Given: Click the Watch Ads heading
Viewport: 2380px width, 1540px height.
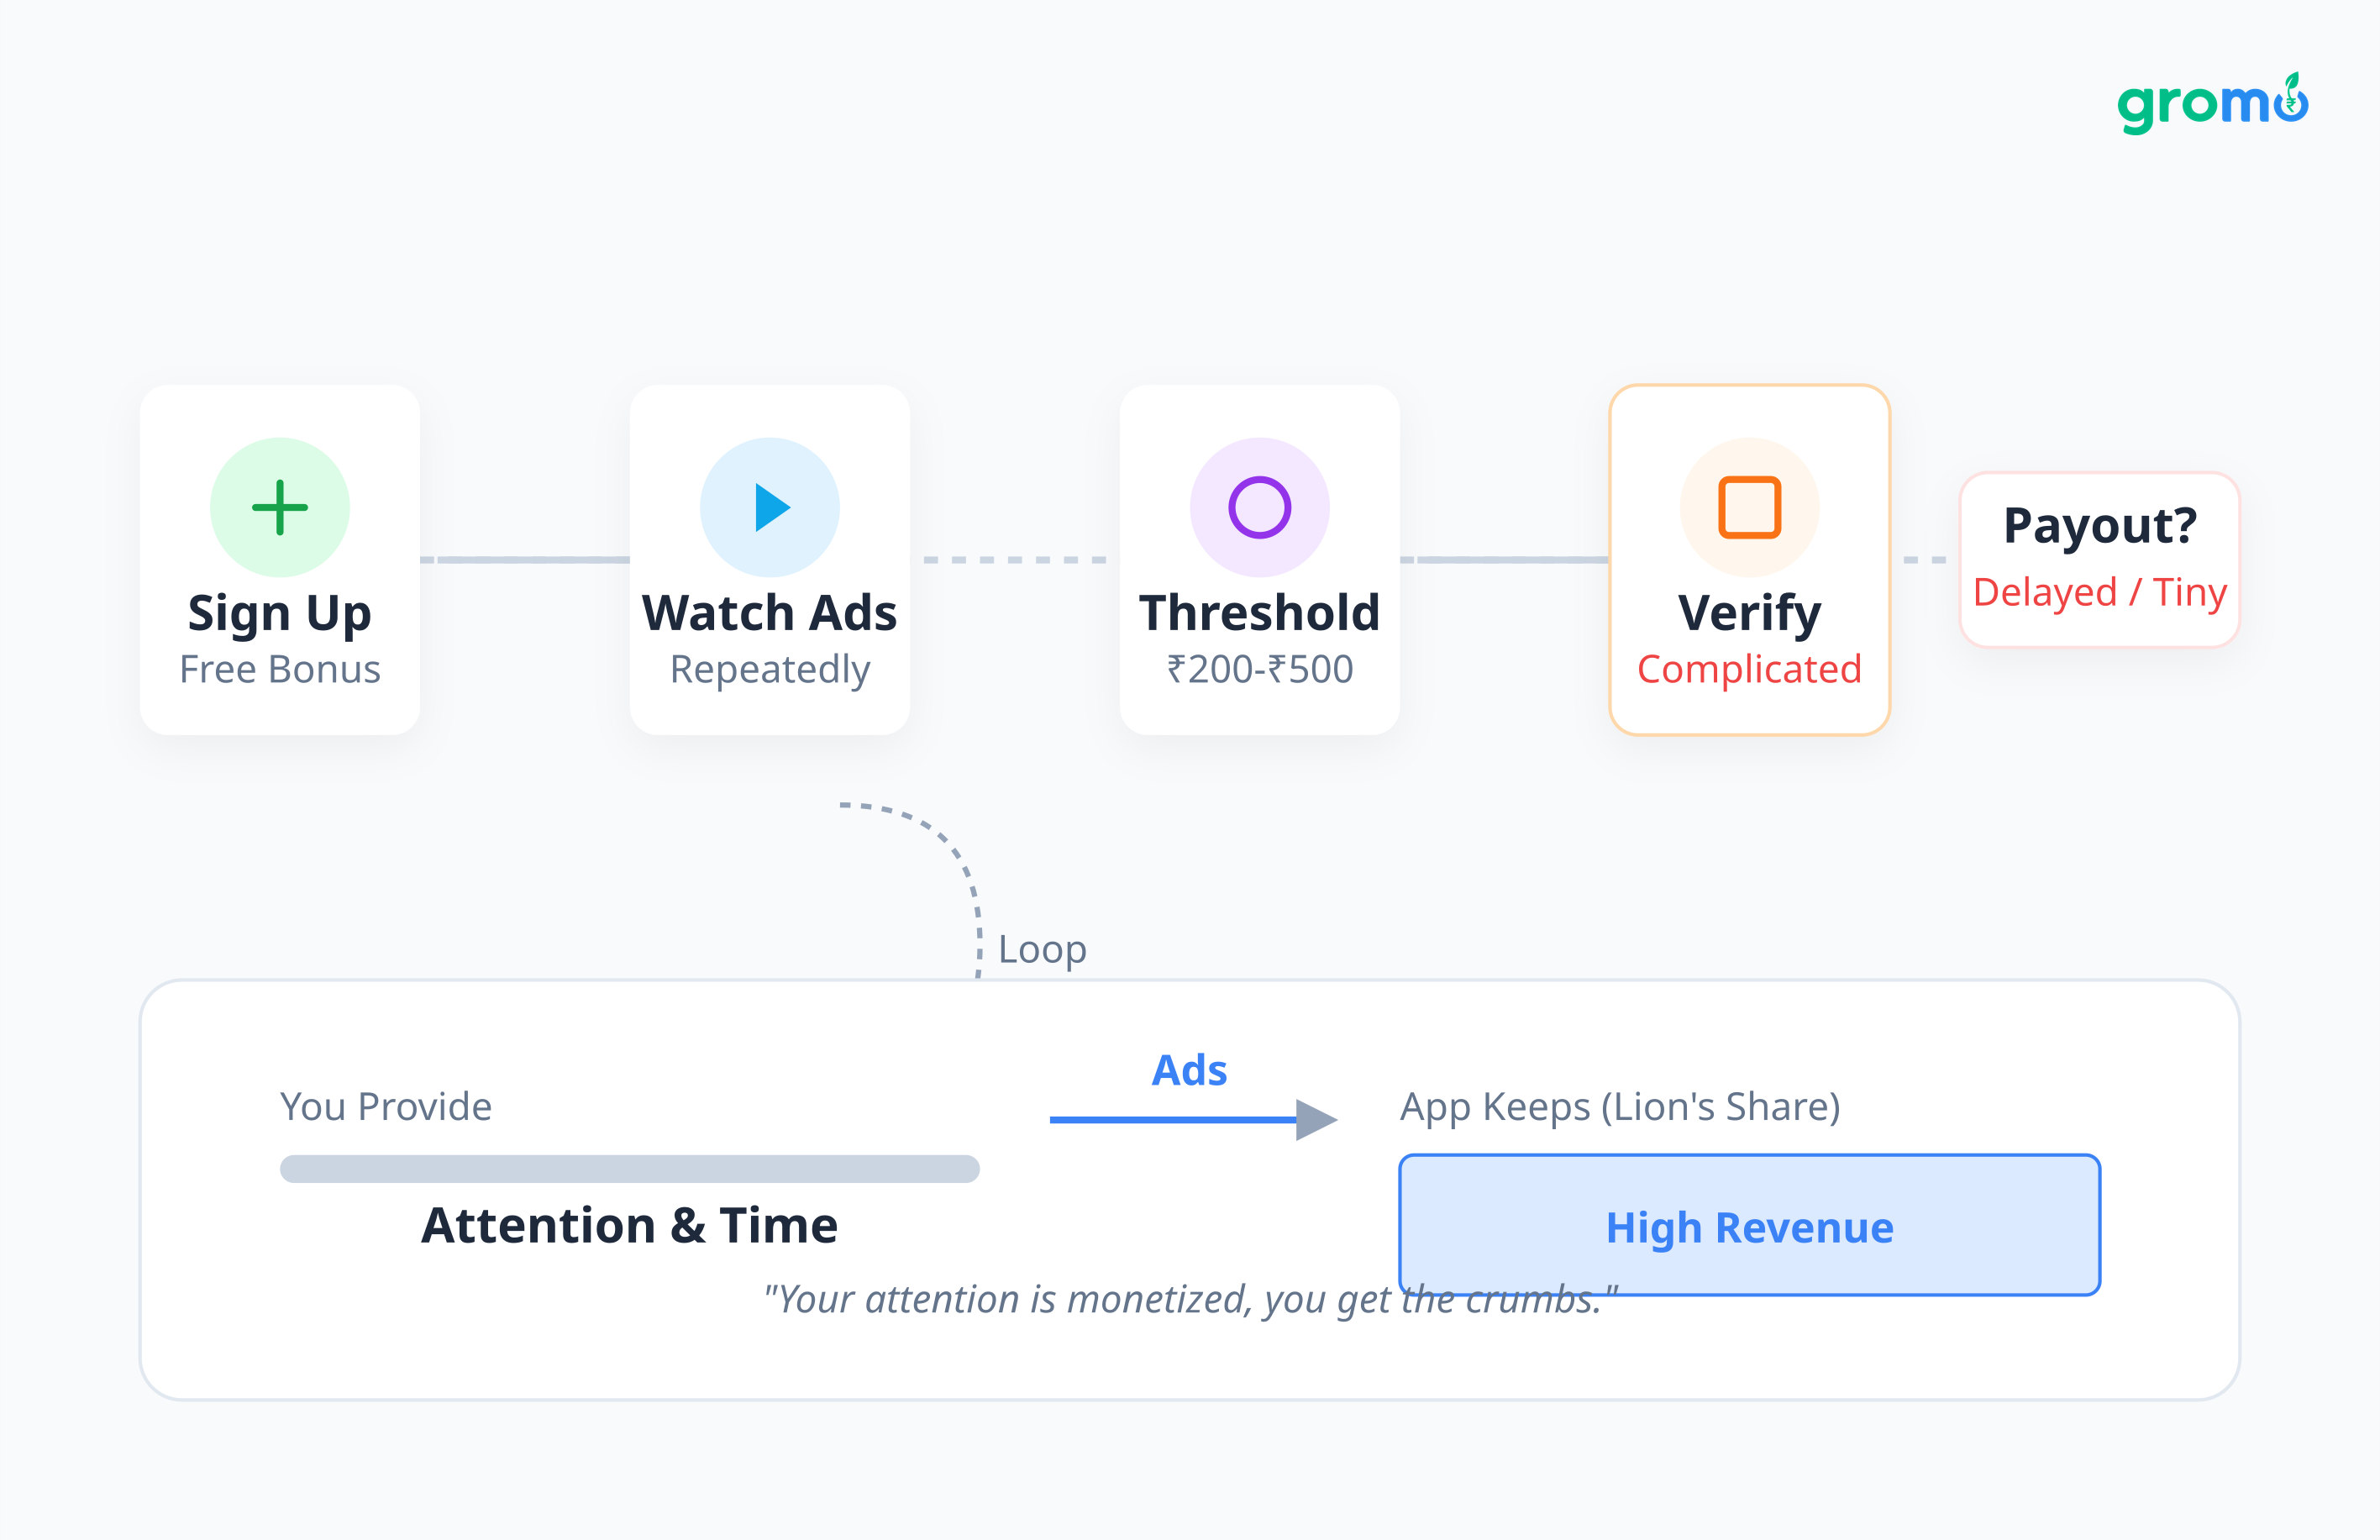Looking at the screenshot, I should click(x=769, y=612).
